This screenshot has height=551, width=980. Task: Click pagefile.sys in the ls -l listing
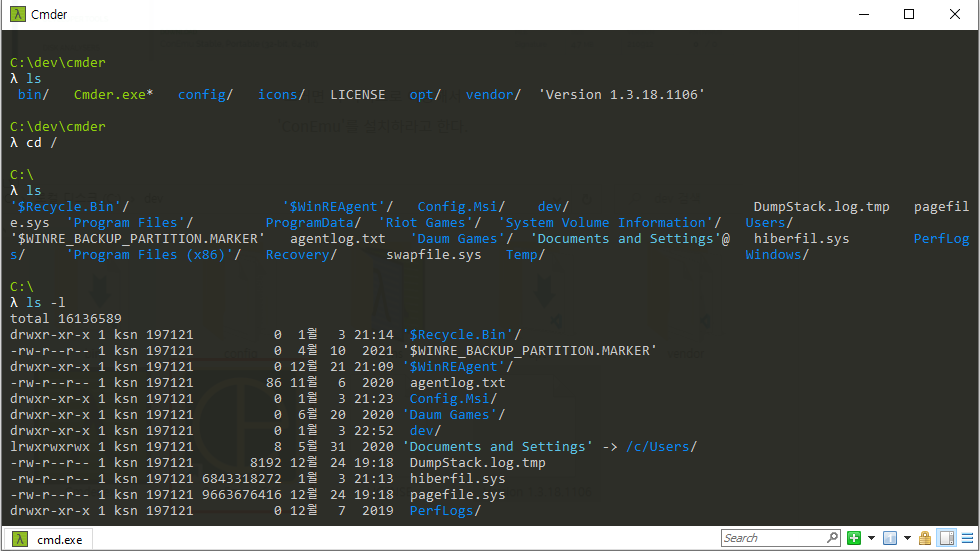[458, 495]
